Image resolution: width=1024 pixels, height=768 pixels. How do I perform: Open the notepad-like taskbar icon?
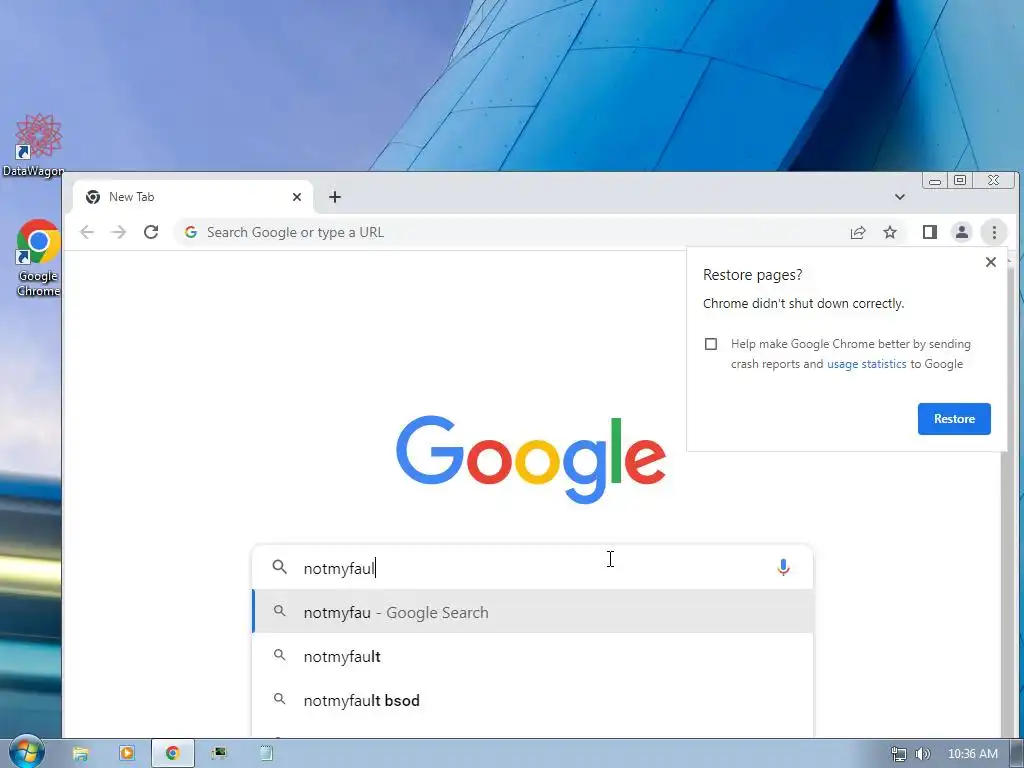[266, 753]
